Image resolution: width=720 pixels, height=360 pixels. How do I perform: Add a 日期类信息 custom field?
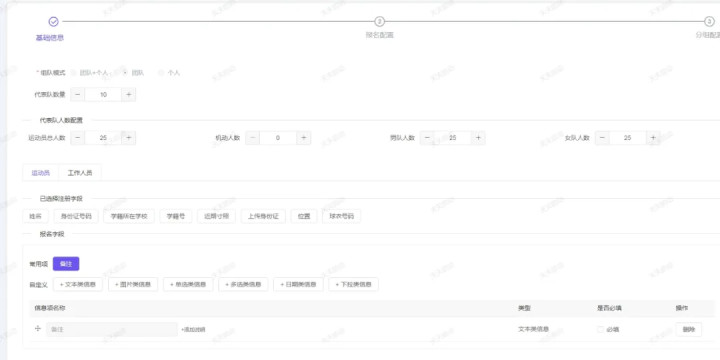click(x=298, y=284)
